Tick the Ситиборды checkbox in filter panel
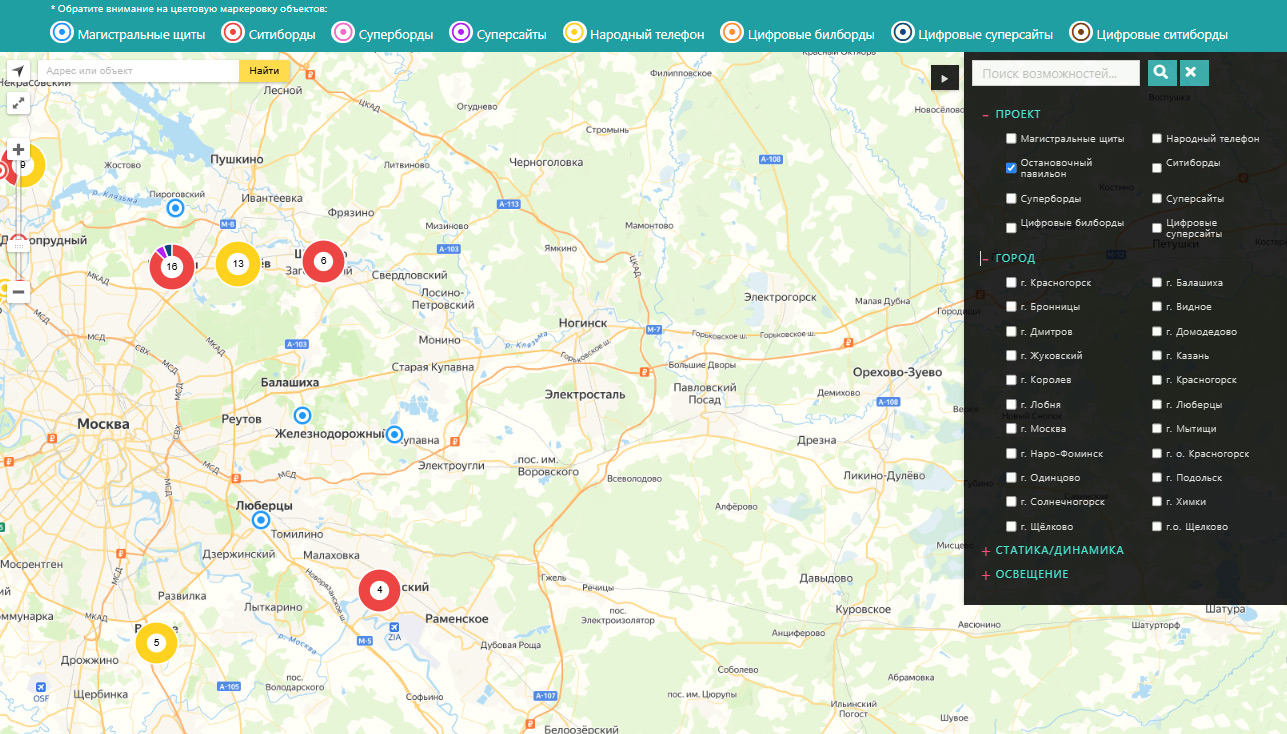Viewport: 1287px width, 734px height. tap(1157, 168)
